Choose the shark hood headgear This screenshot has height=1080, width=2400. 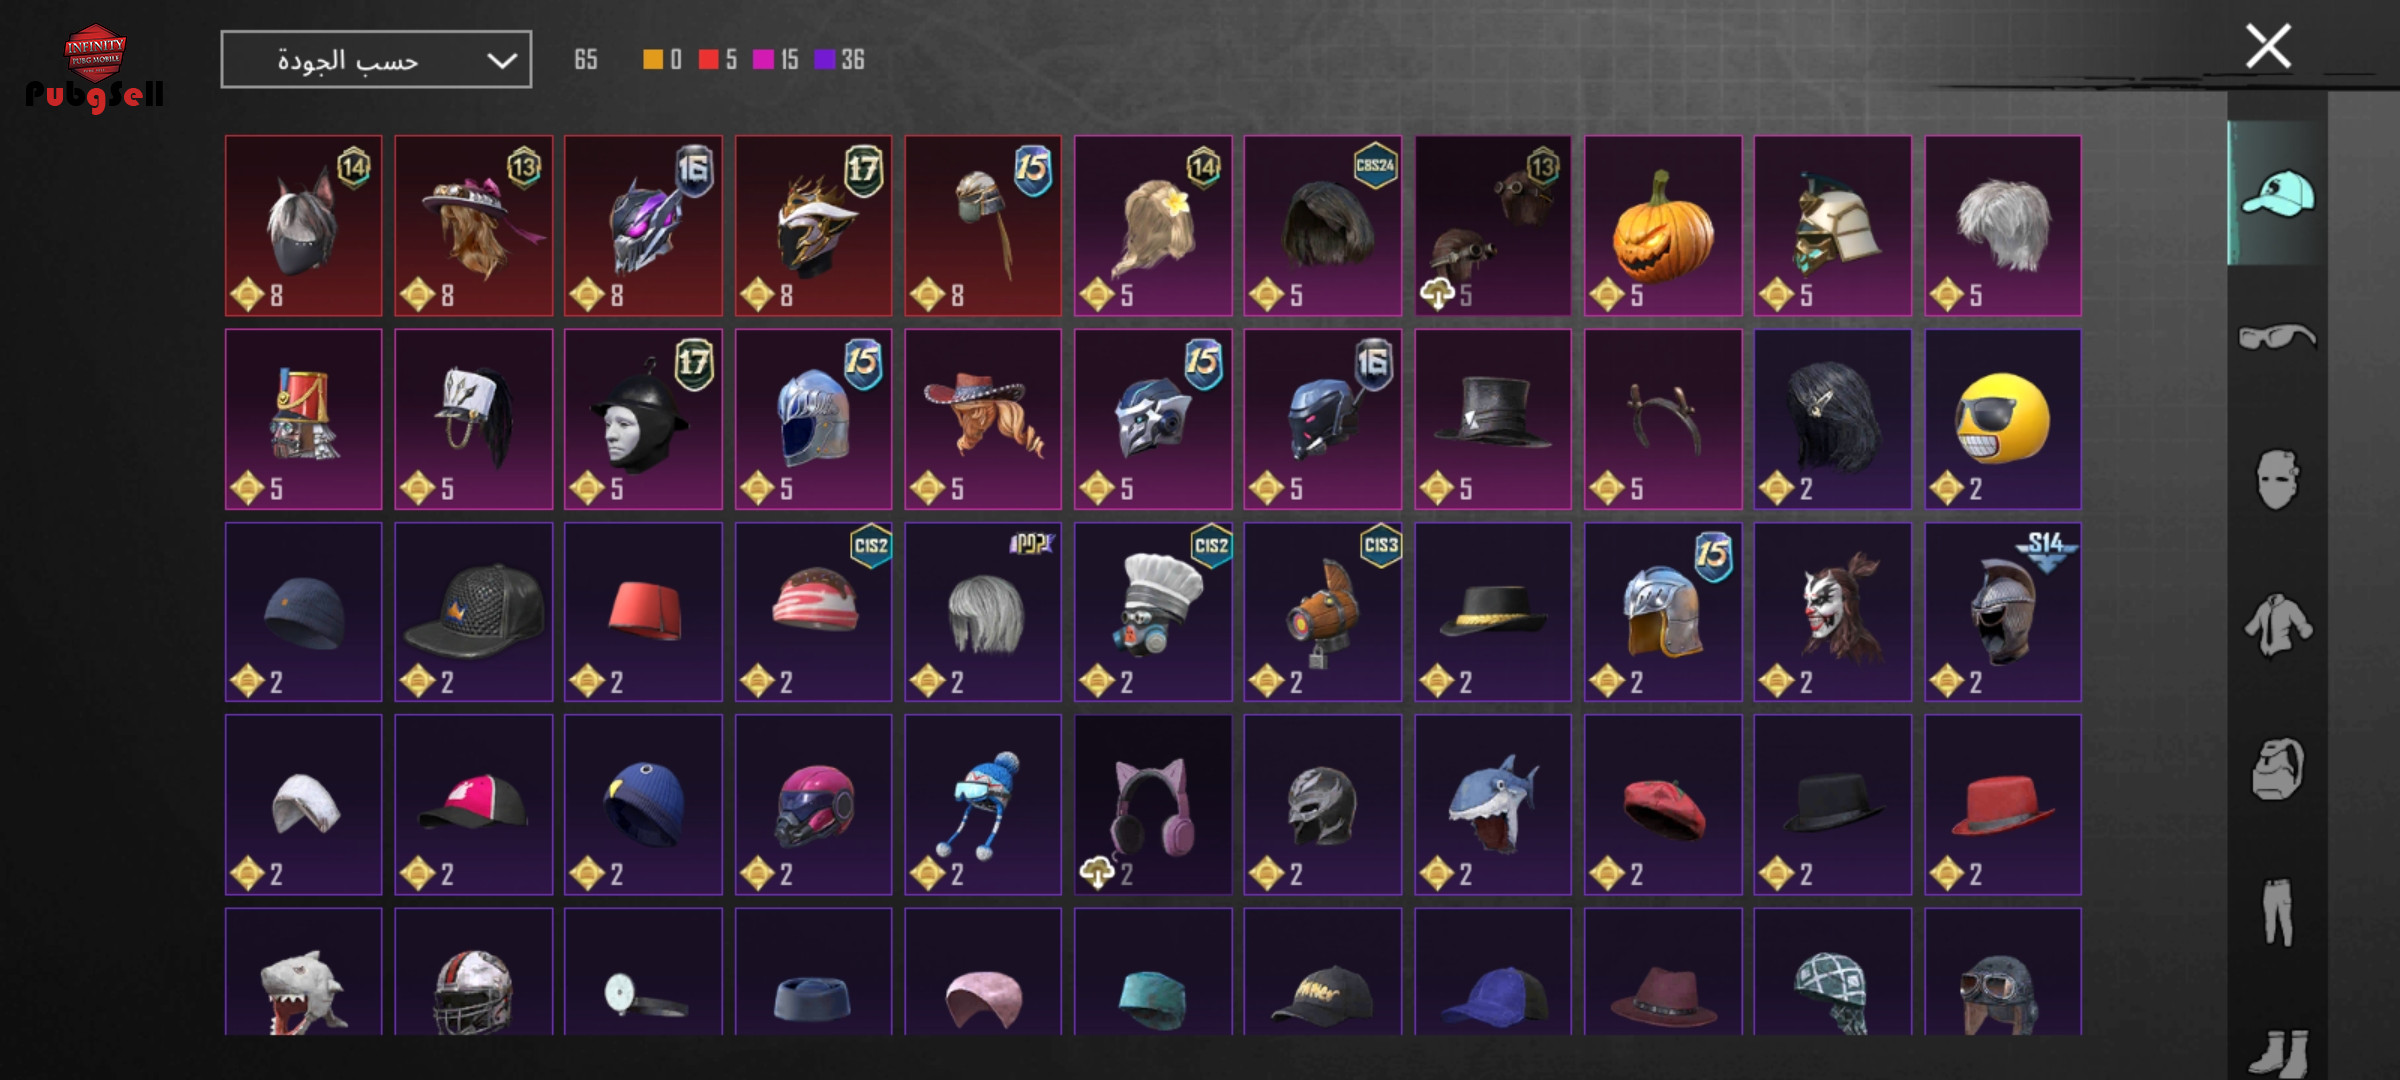point(1493,804)
